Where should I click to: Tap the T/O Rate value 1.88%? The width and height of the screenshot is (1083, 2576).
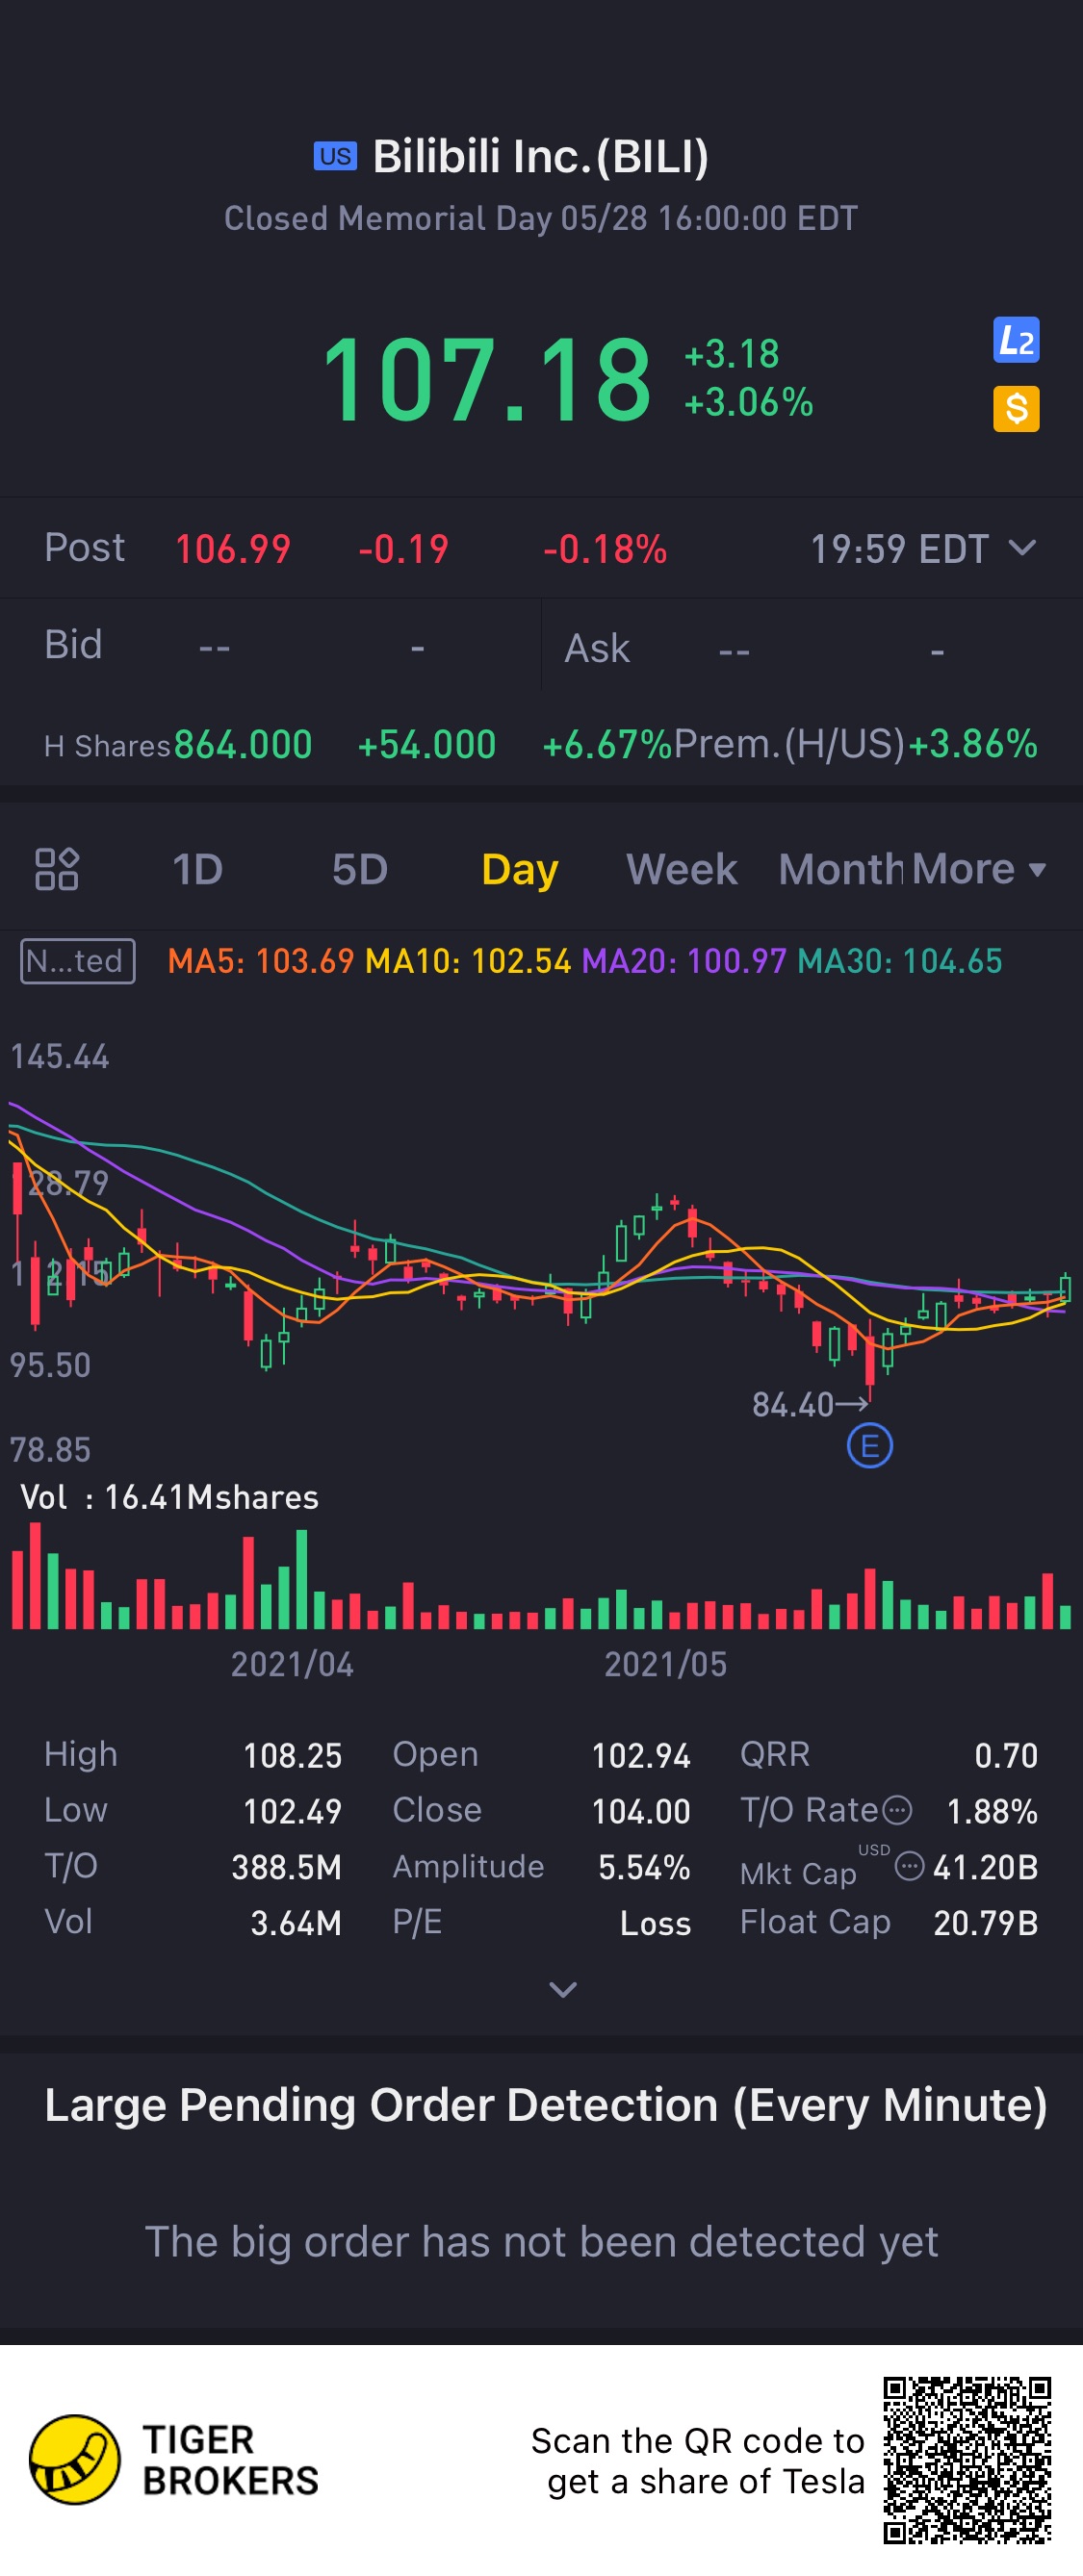coord(992,1811)
